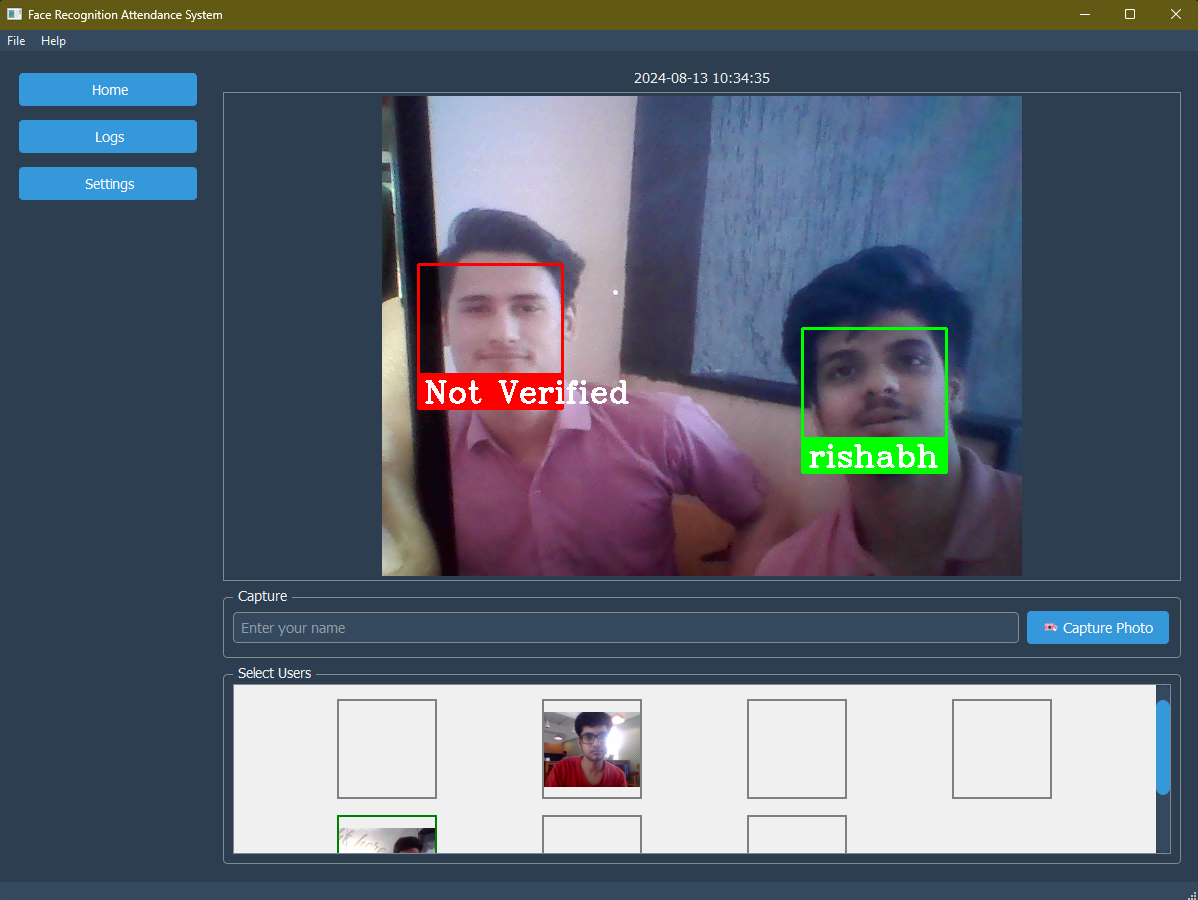
Task: Select the user thumbnail with red shirt
Action: click(x=592, y=749)
